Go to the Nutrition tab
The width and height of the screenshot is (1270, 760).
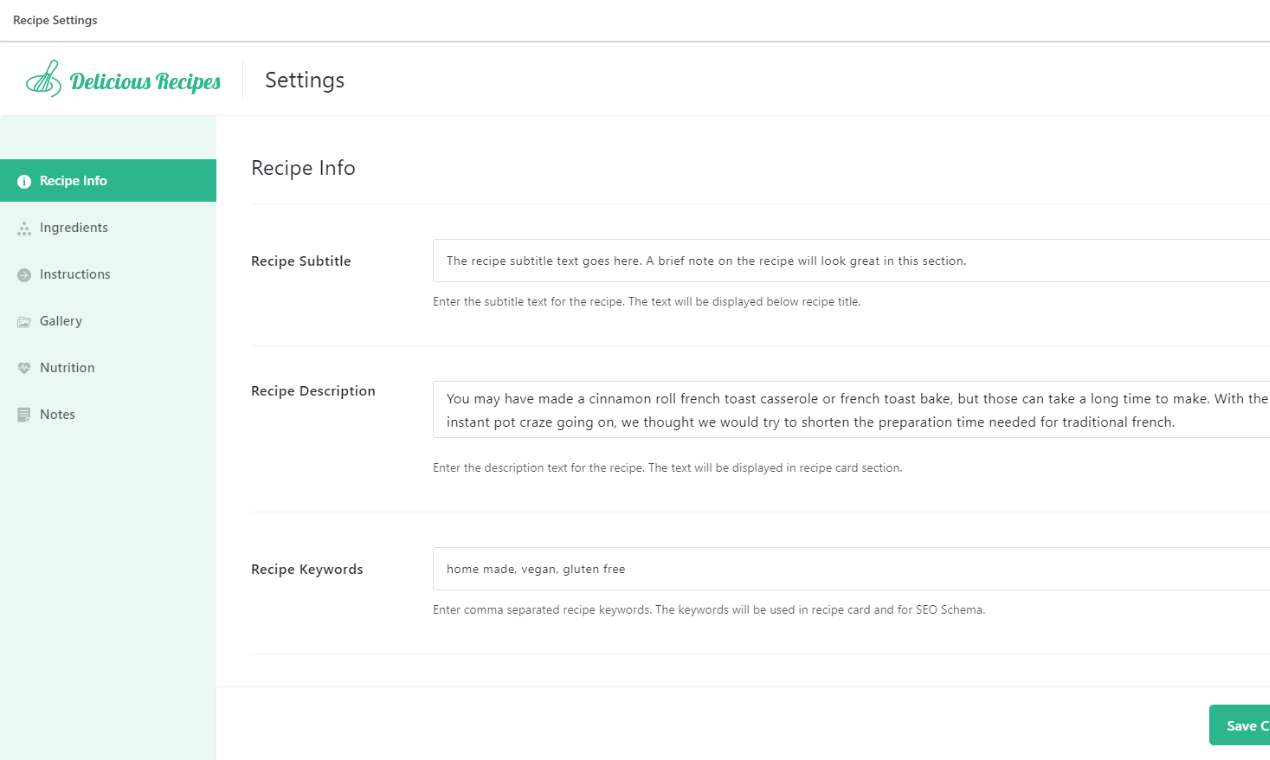[108, 368]
